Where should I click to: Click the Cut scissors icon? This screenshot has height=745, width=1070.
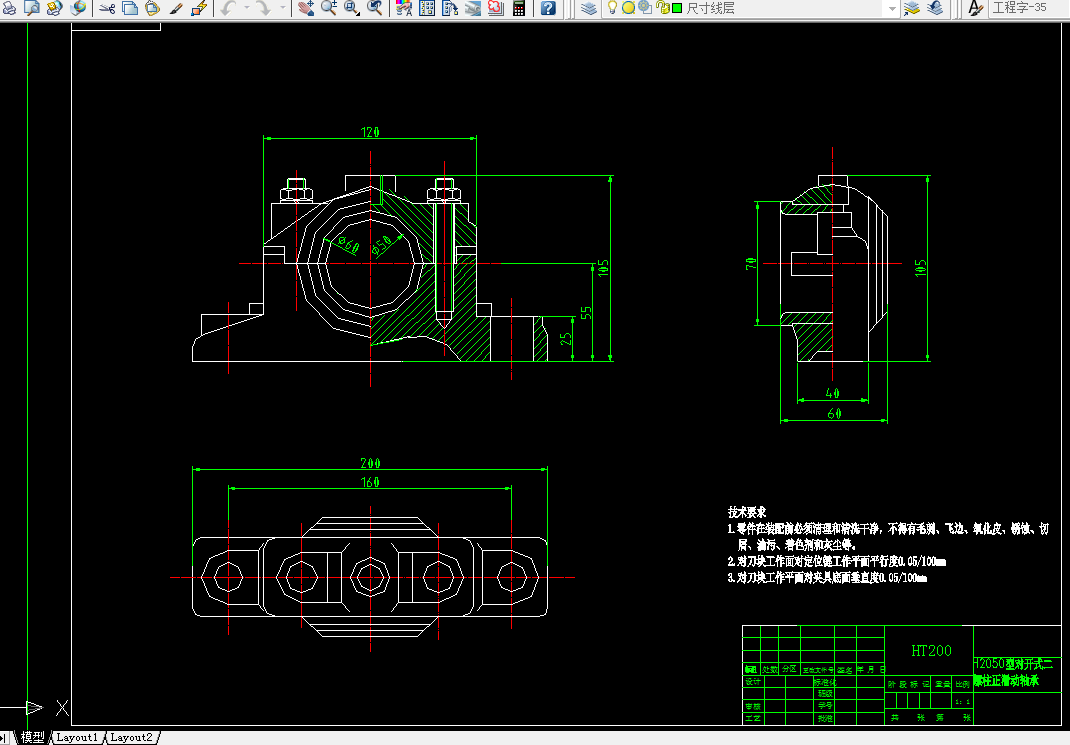tap(107, 8)
